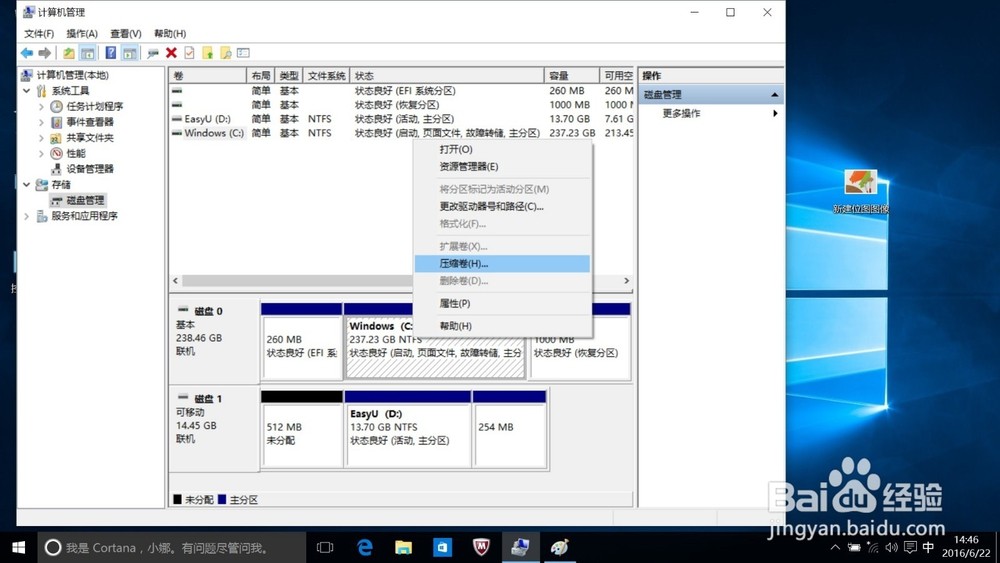Launch Edge browser from the taskbar
The image size is (1000, 563).
tap(365, 548)
